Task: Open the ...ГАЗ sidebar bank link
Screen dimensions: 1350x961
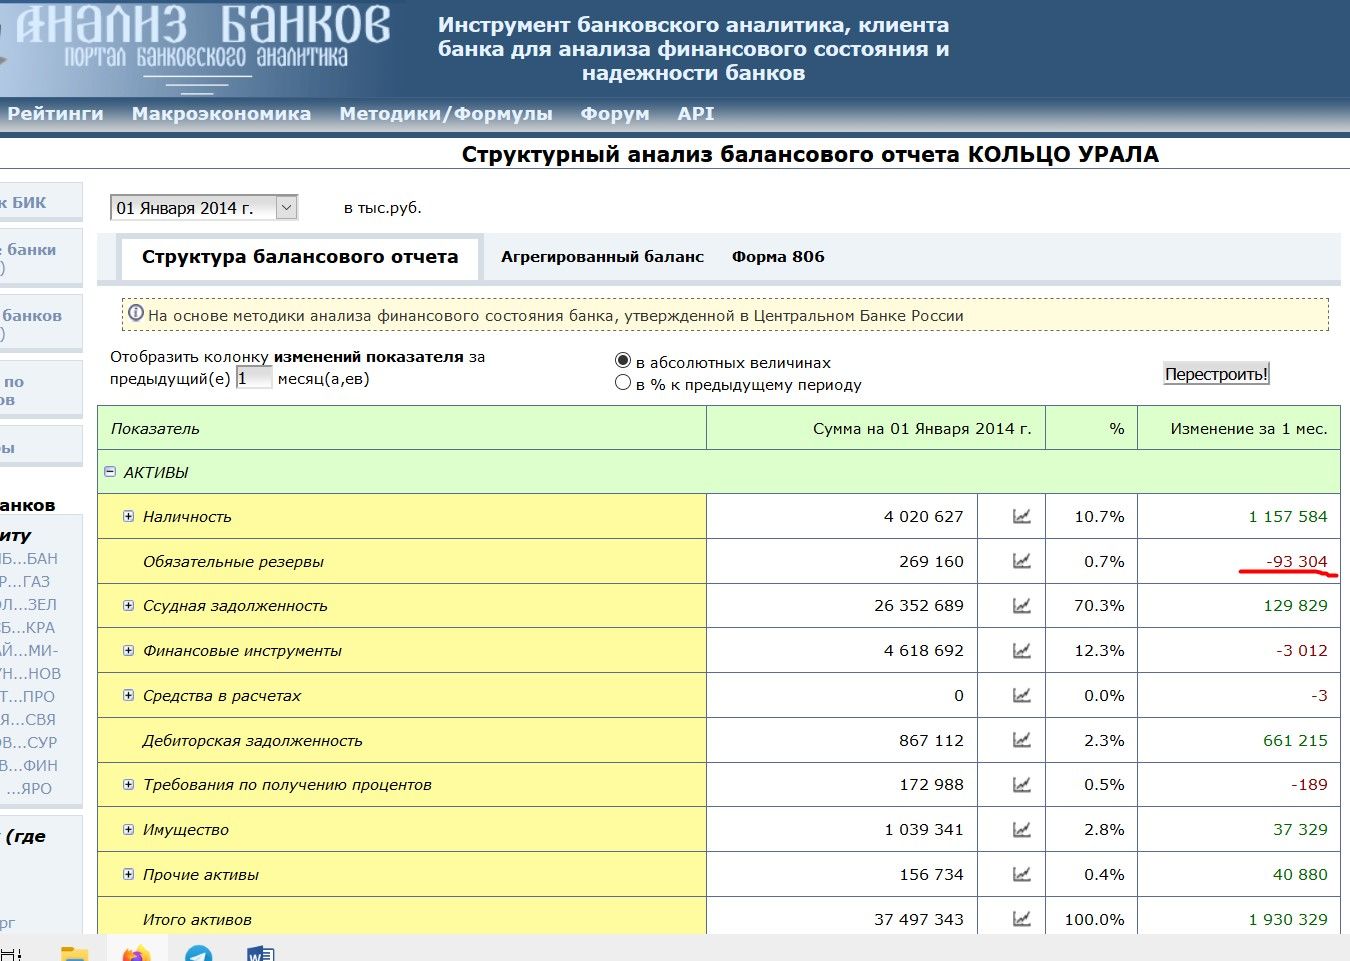Action: (x=25, y=581)
